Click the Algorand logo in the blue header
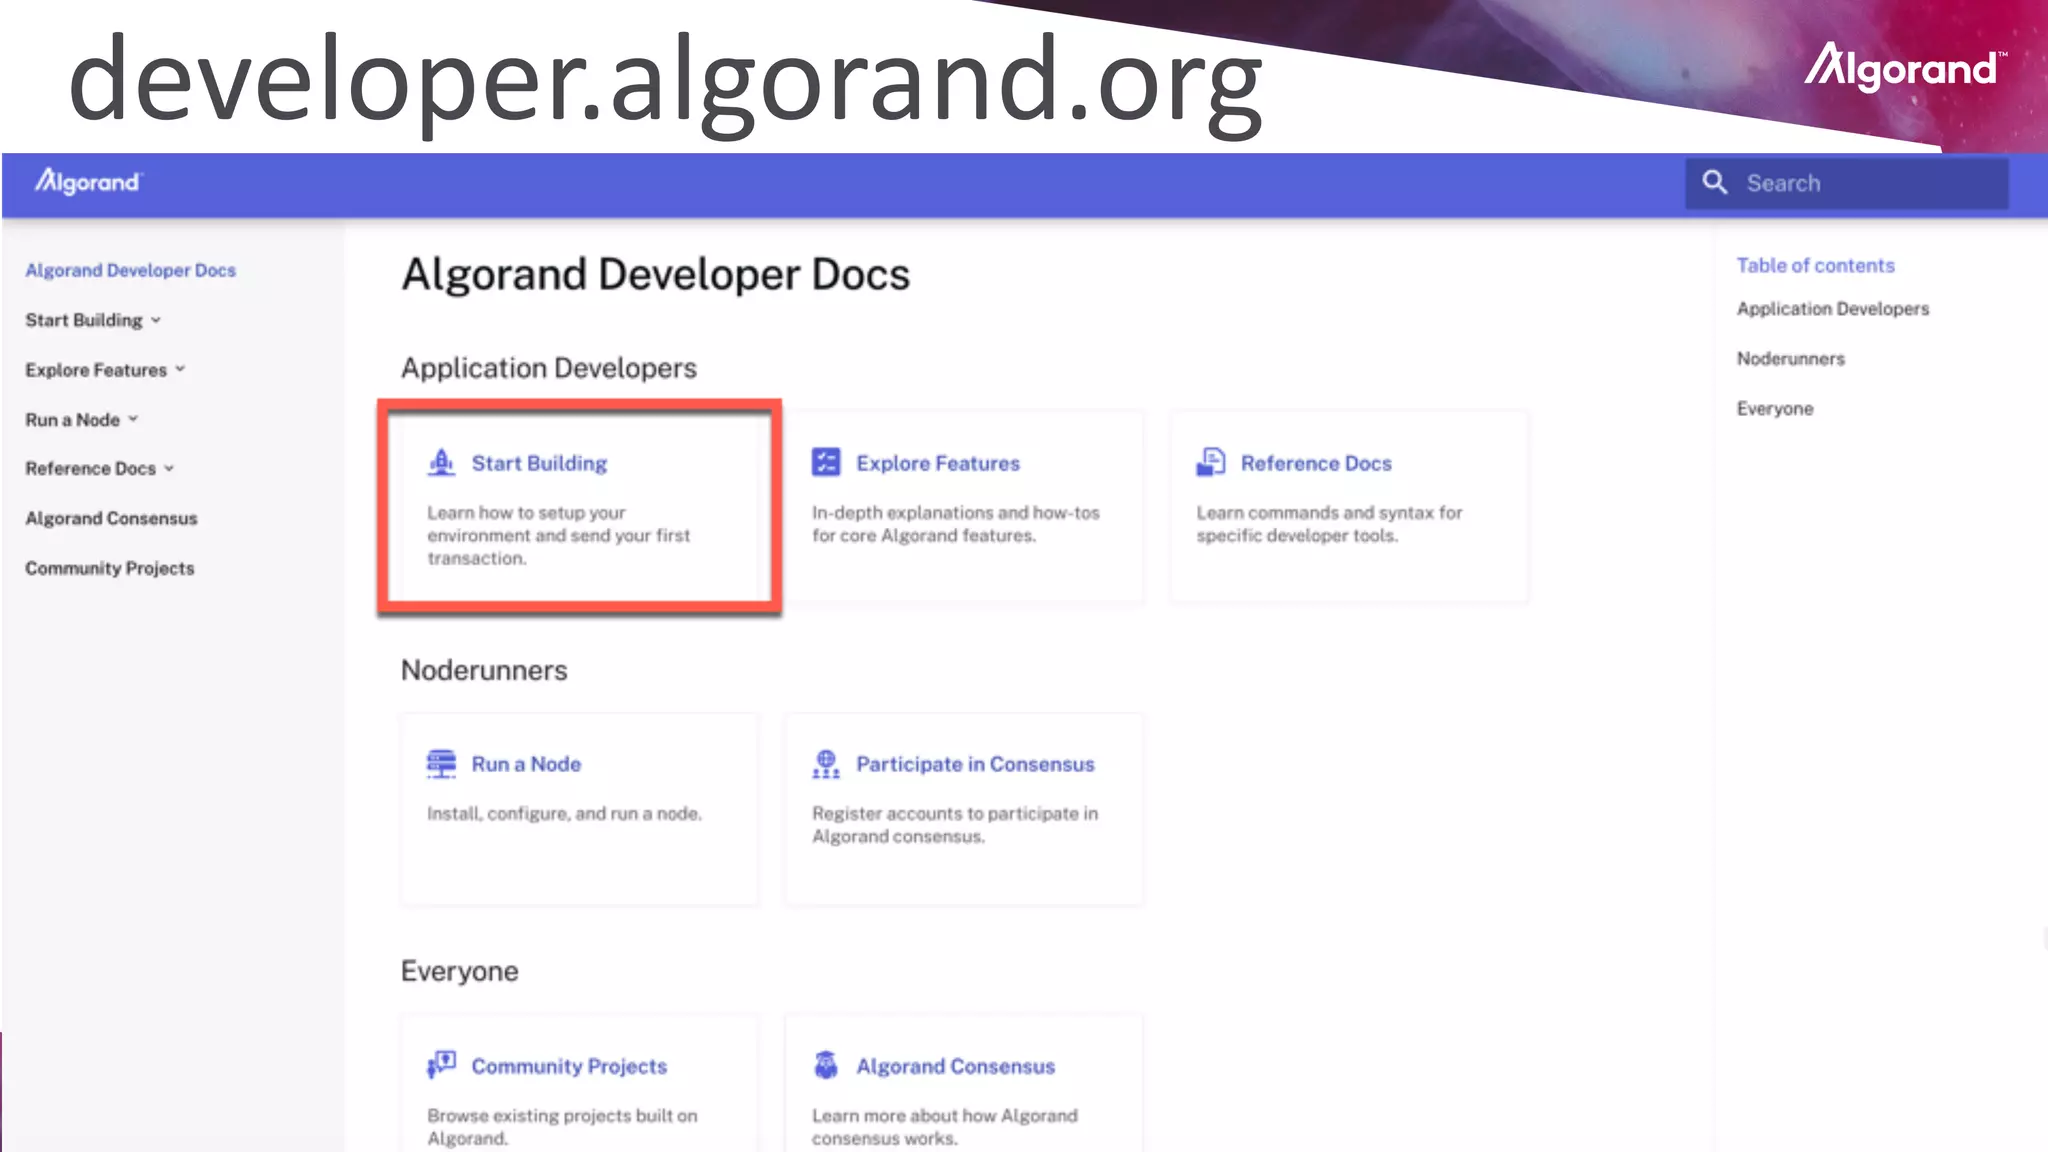The image size is (2048, 1152). (x=89, y=182)
